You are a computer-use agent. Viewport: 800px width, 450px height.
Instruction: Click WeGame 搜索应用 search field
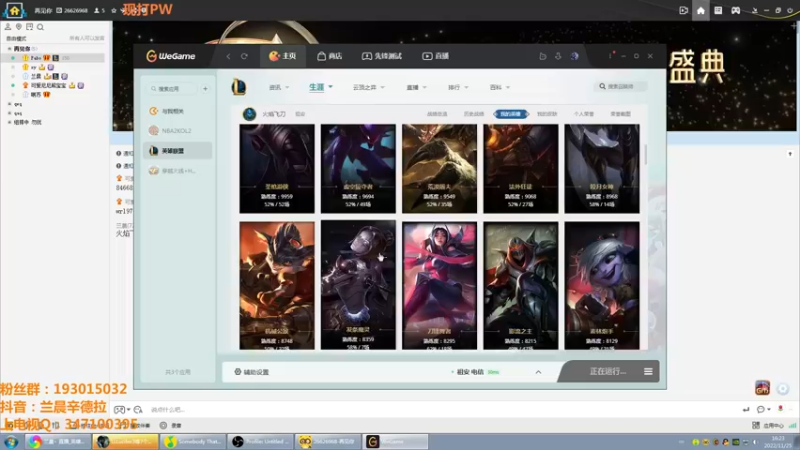(171, 89)
